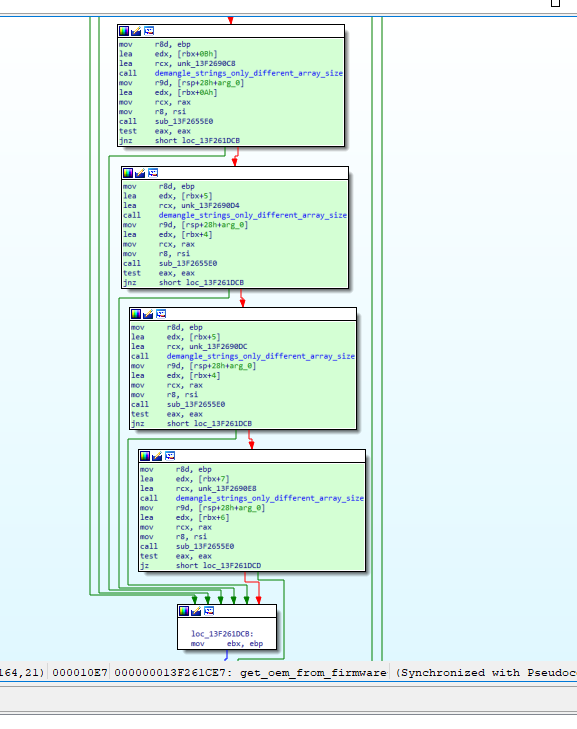Select the operand unk_13F2690E8
The height and width of the screenshot is (729, 577).
coord(227,488)
